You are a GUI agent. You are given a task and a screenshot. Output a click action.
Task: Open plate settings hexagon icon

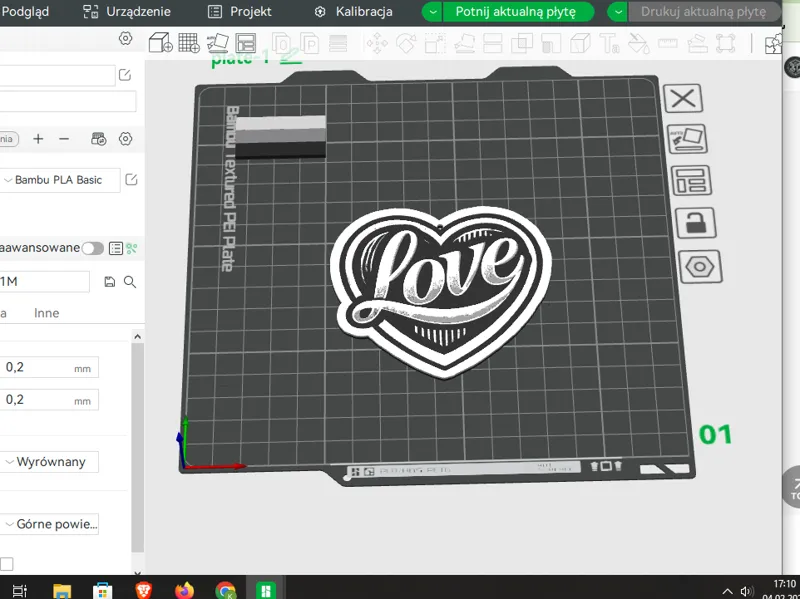click(x=699, y=267)
